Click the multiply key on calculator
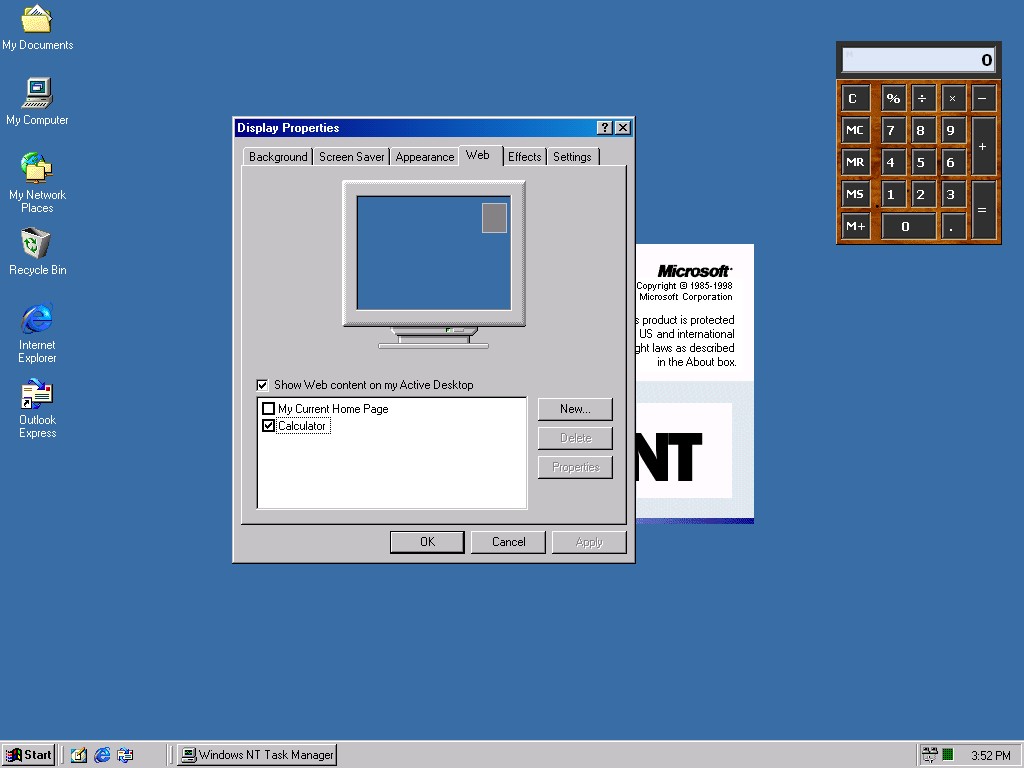 pos(952,99)
